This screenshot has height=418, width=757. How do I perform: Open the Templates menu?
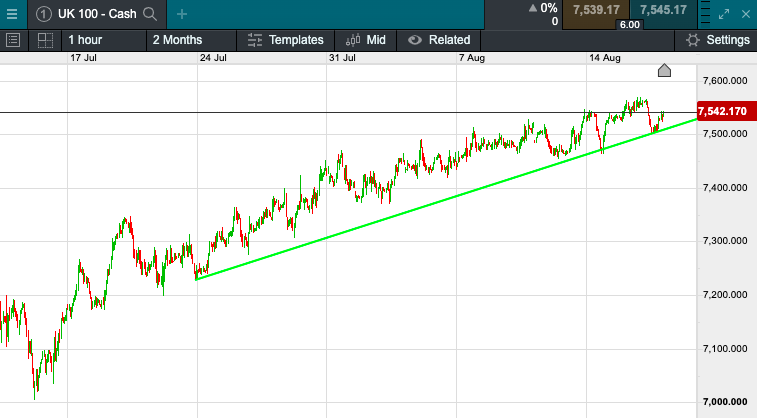286,40
